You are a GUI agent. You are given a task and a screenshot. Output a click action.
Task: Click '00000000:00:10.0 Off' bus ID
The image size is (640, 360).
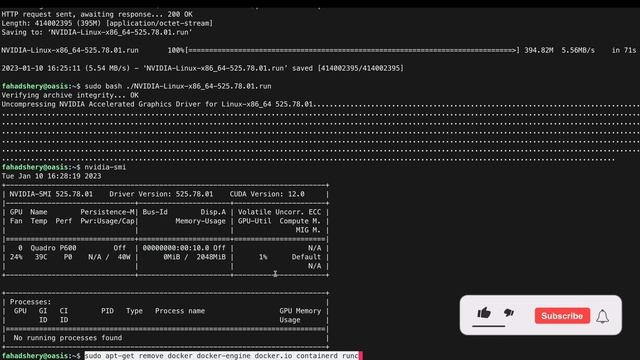coord(184,248)
